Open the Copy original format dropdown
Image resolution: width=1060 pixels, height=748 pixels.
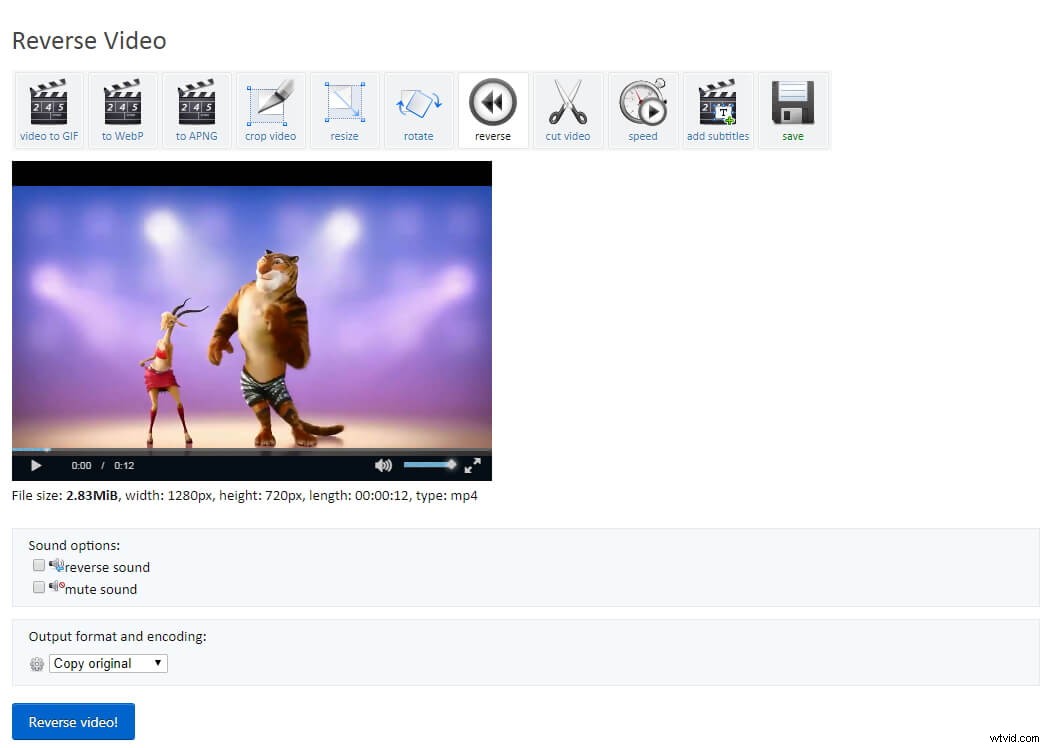(x=107, y=663)
